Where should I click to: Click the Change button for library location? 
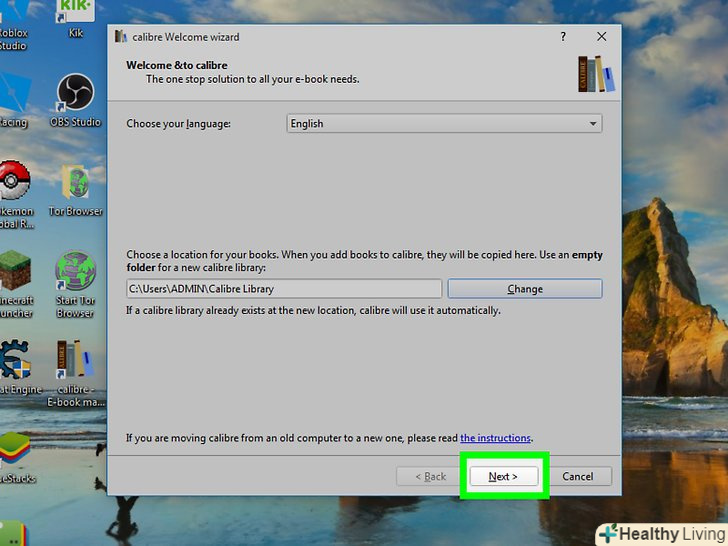[x=525, y=289]
